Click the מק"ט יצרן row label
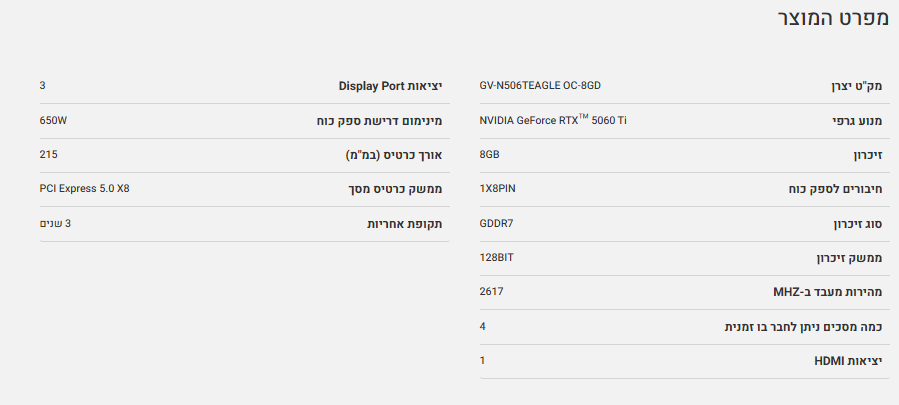Viewport: 899px width, 405px height. pos(856,87)
